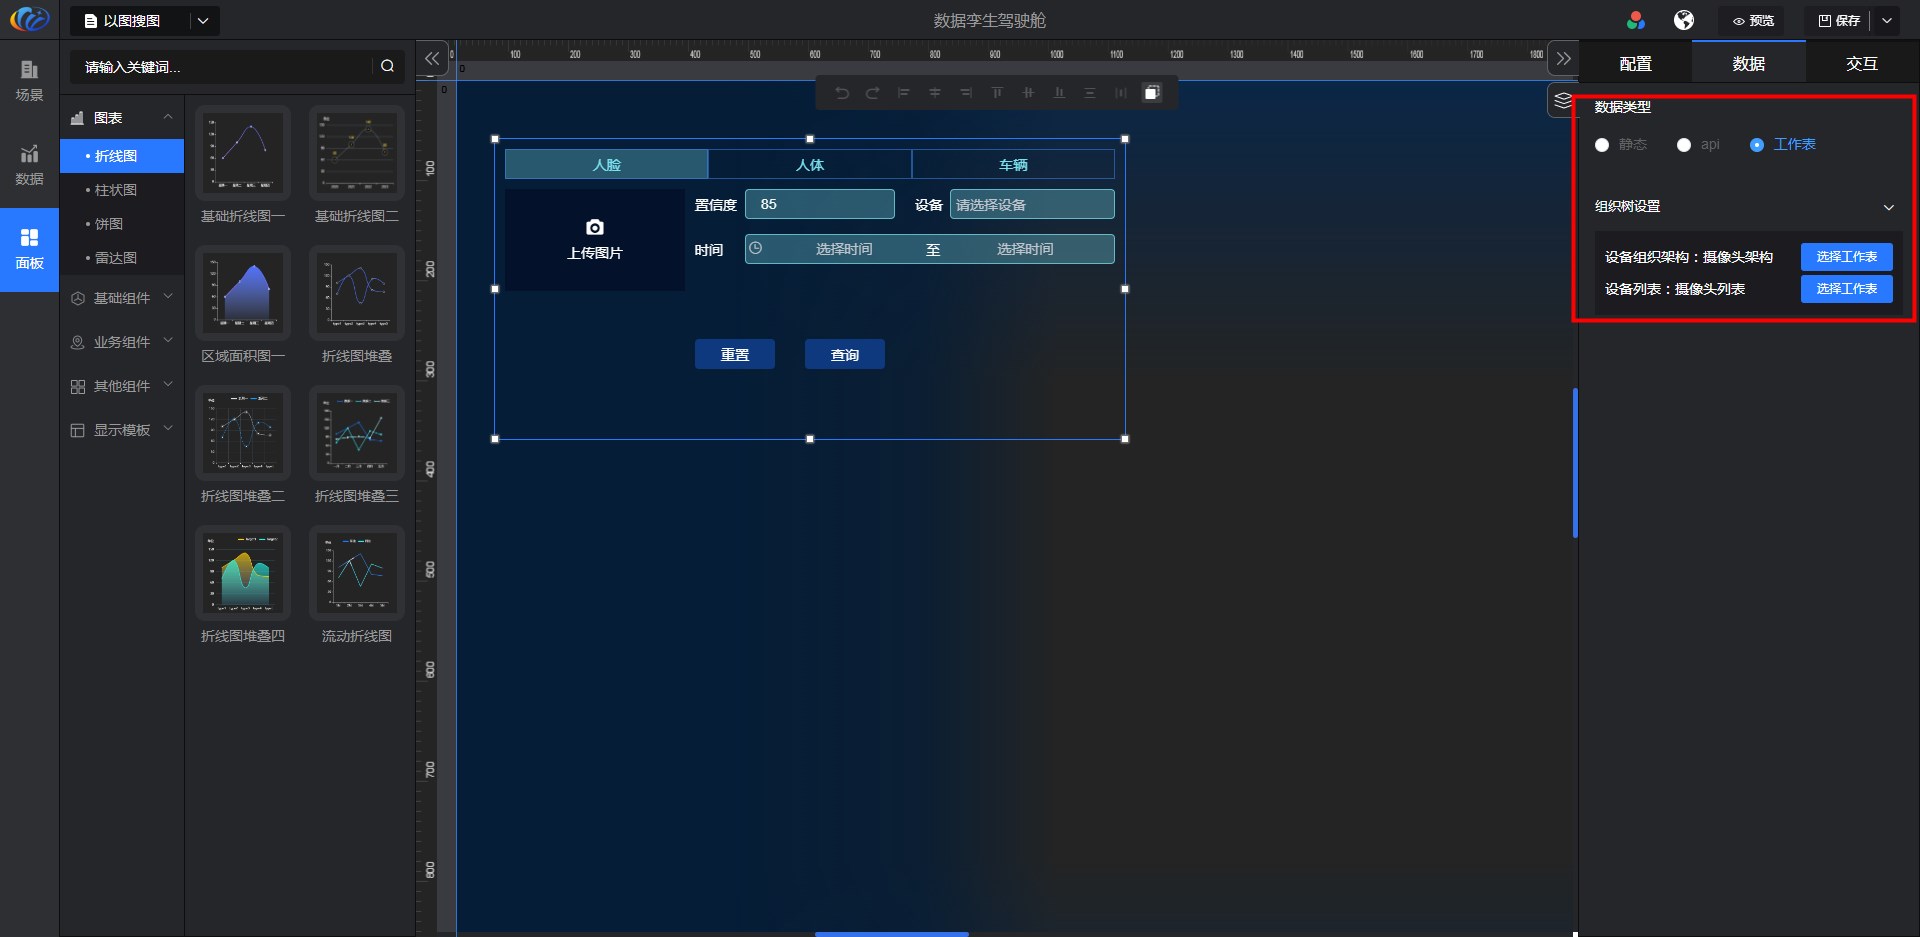Click the RGB color theme icon
1920x937 pixels.
1636,20
